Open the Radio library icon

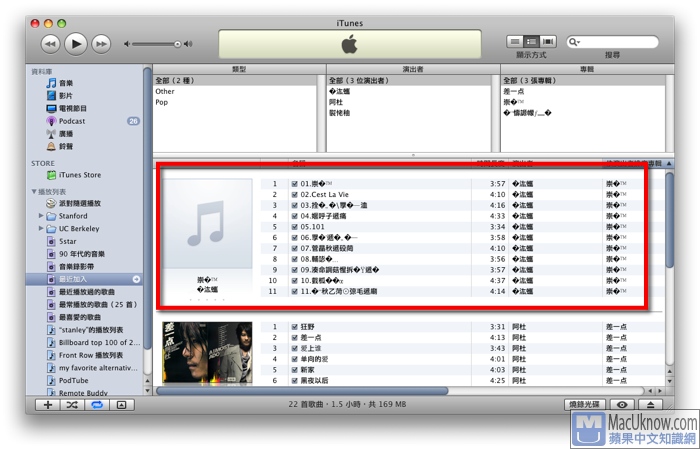coord(51,133)
